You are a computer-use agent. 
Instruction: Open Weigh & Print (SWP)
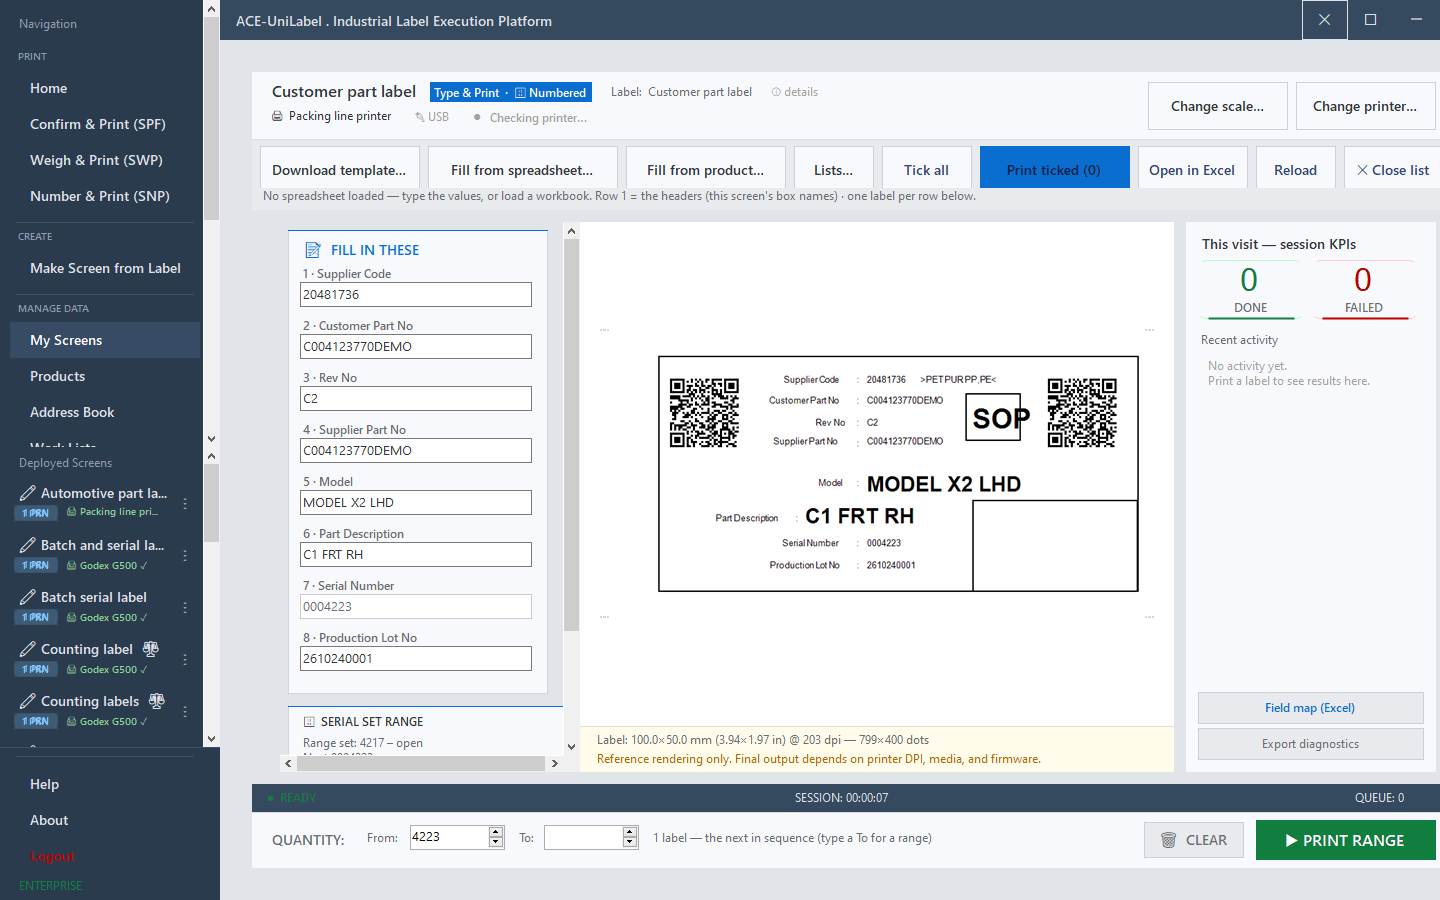pyautogui.click(x=105, y=160)
